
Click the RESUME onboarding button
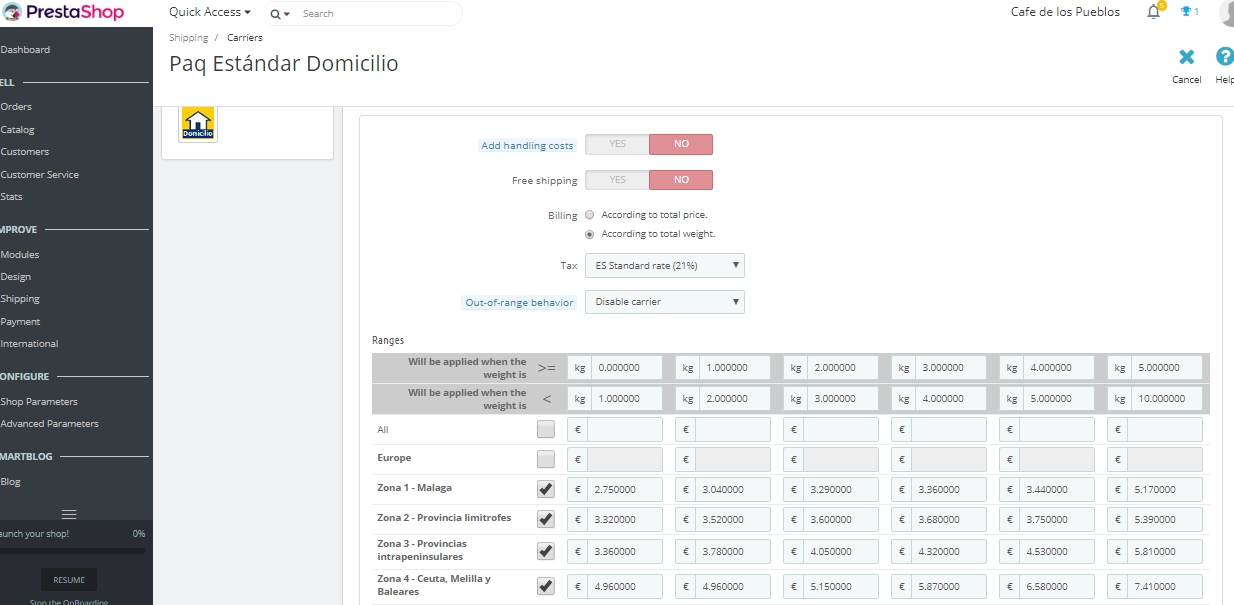[69, 580]
